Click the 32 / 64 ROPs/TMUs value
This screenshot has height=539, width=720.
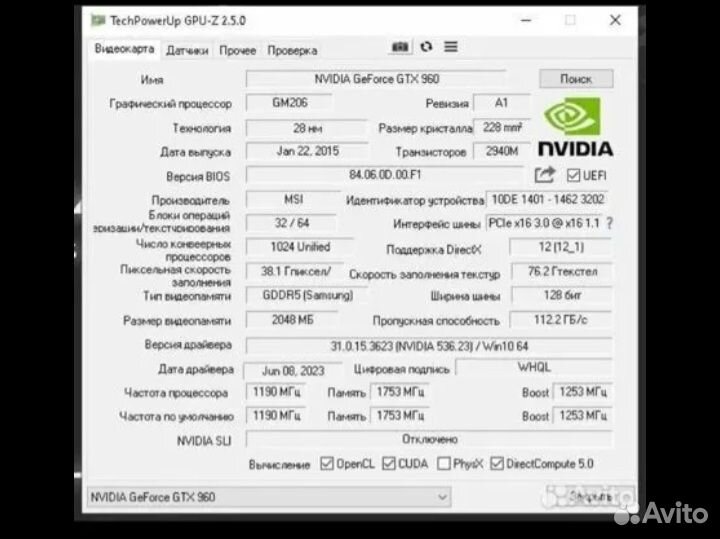[292, 223]
